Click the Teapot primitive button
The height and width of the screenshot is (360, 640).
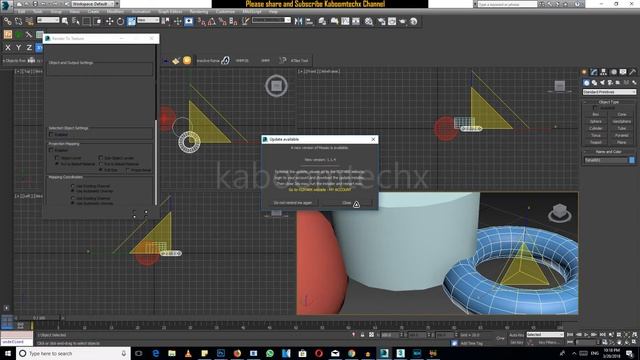click(596, 142)
